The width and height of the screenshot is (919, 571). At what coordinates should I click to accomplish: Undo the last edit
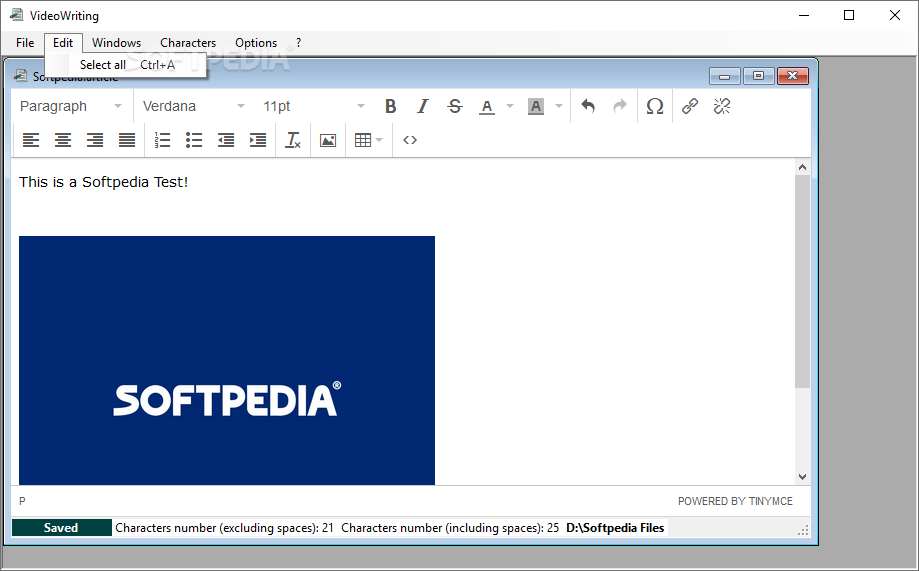[588, 106]
